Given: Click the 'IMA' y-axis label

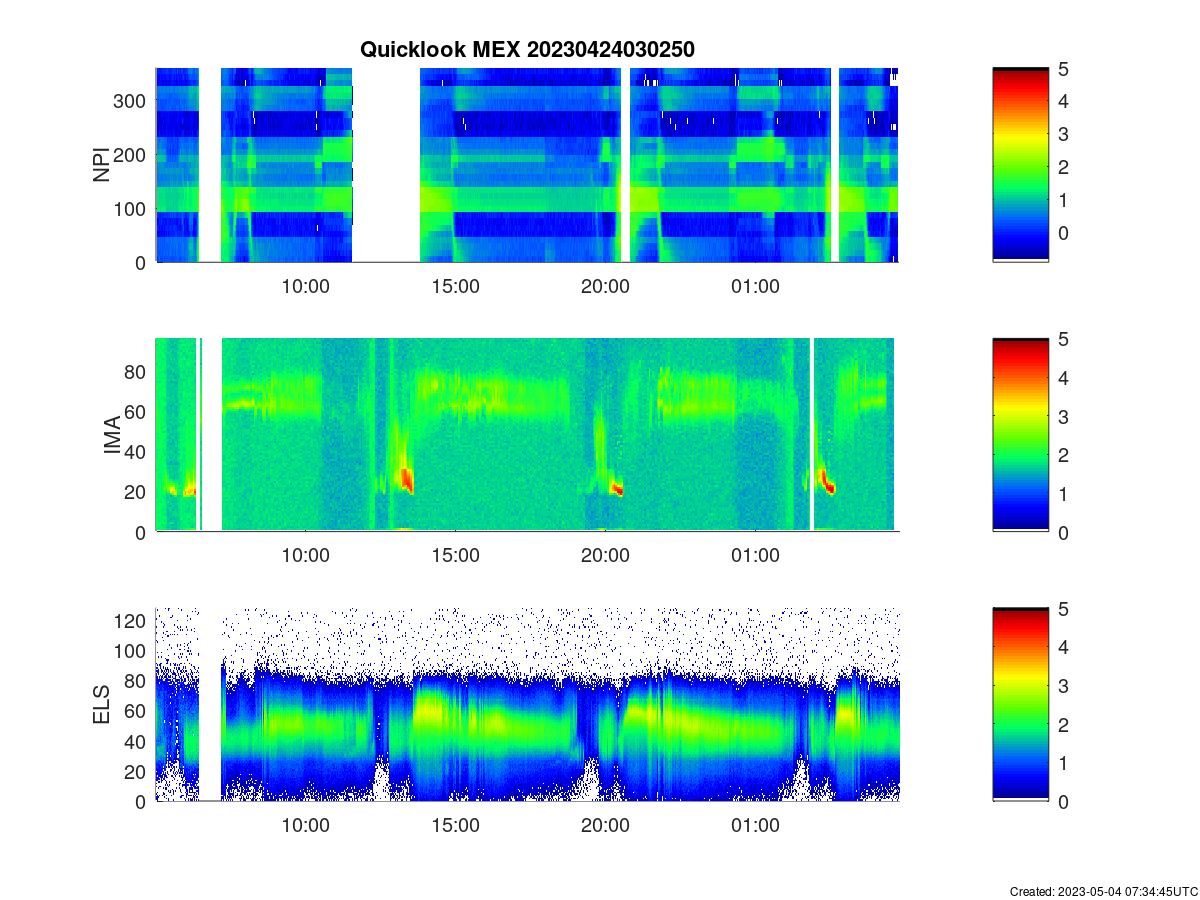Looking at the screenshot, I should coord(112,434).
